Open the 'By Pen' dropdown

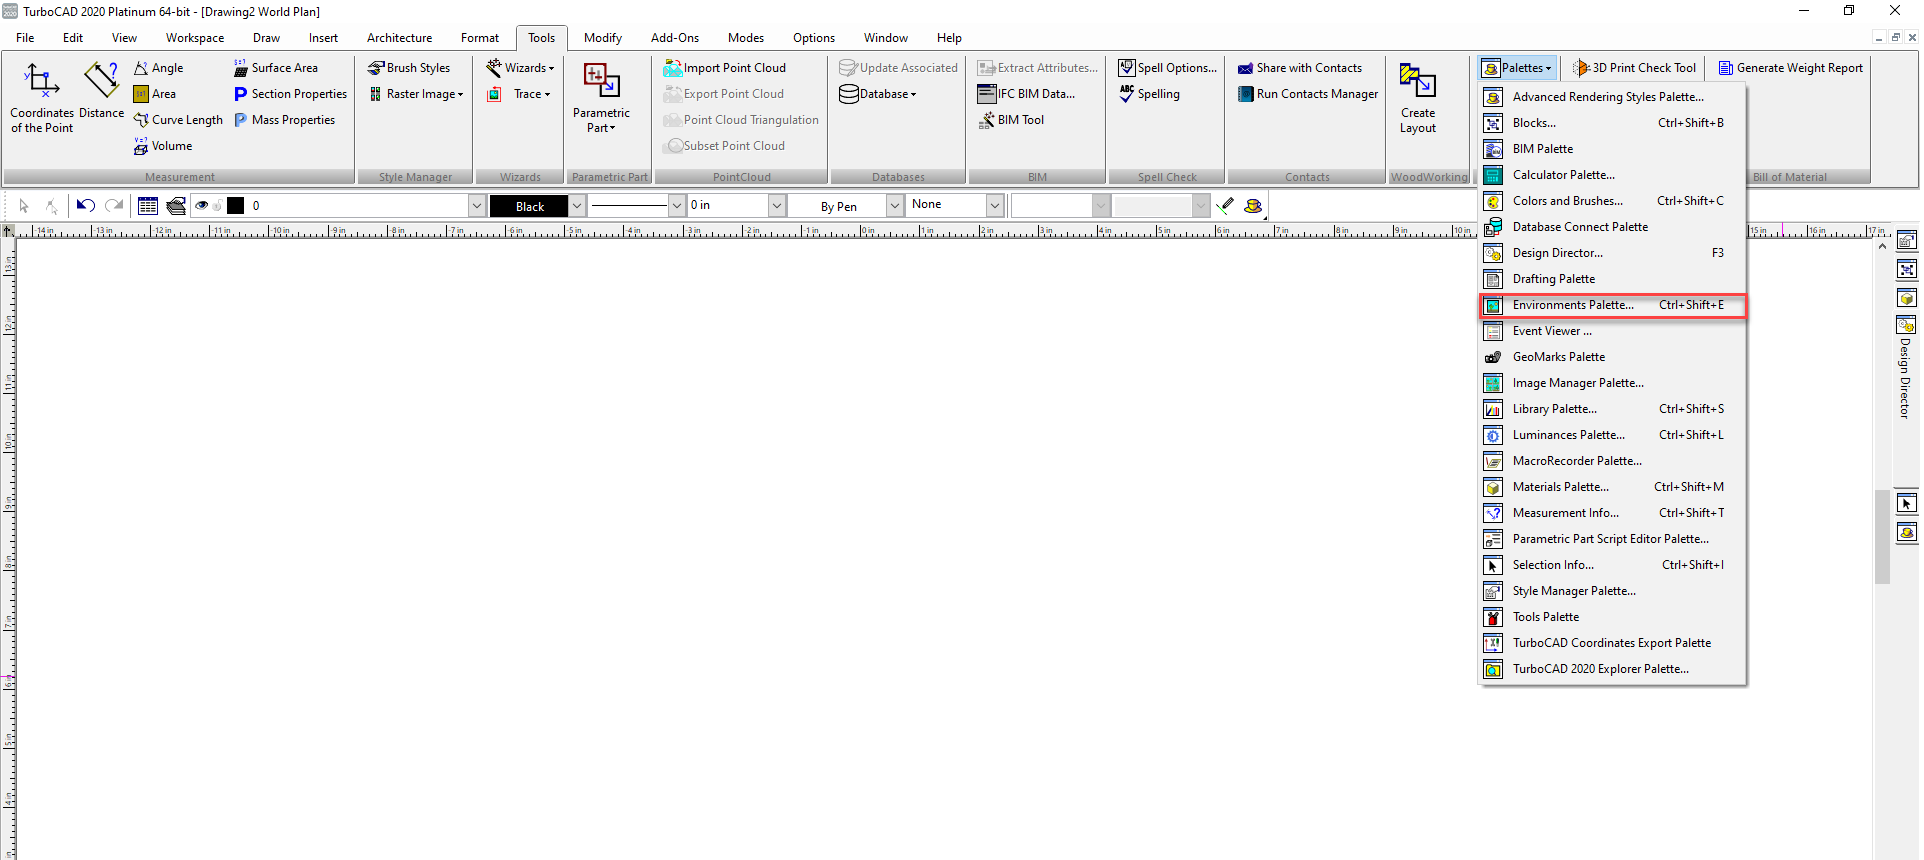(895, 206)
